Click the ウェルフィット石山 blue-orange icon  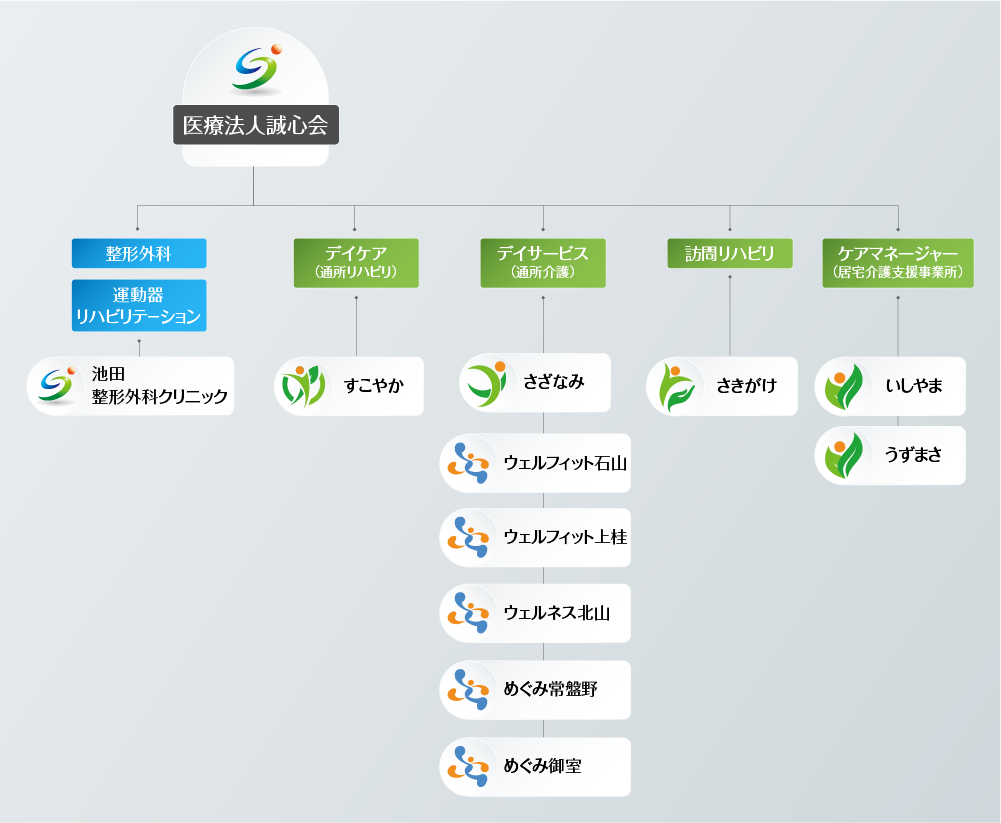(468, 463)
